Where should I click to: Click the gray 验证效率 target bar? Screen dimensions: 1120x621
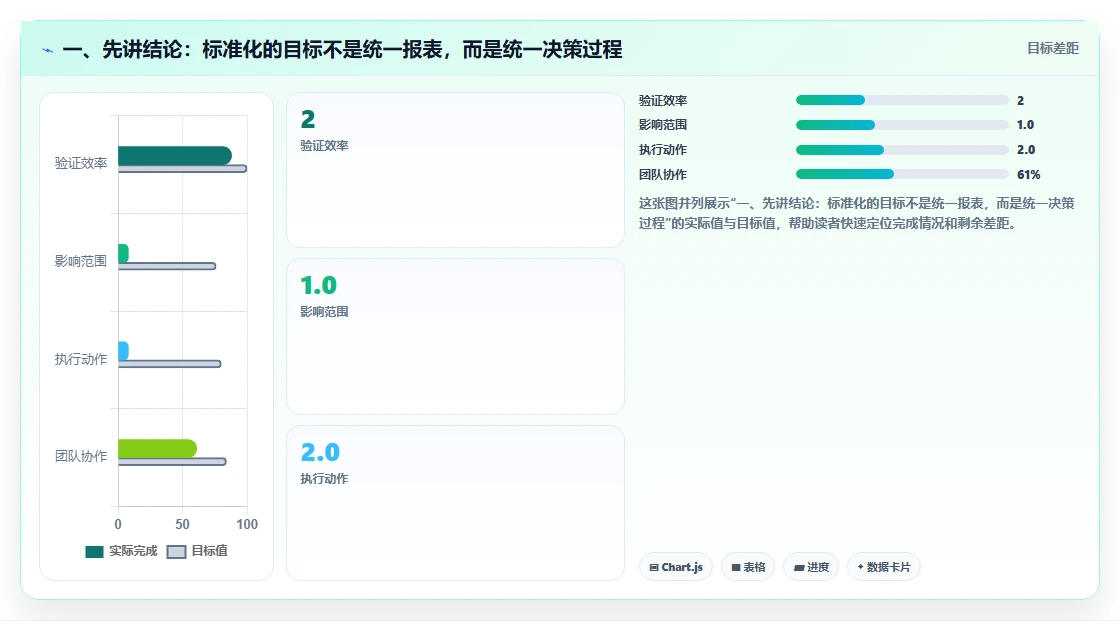tap(182, 169)
